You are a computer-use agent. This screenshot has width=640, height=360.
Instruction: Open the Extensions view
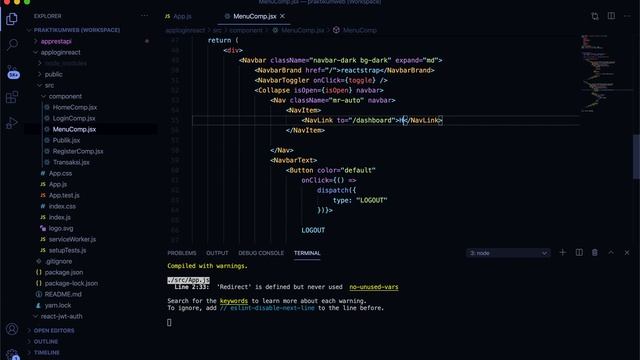point(12,97)
